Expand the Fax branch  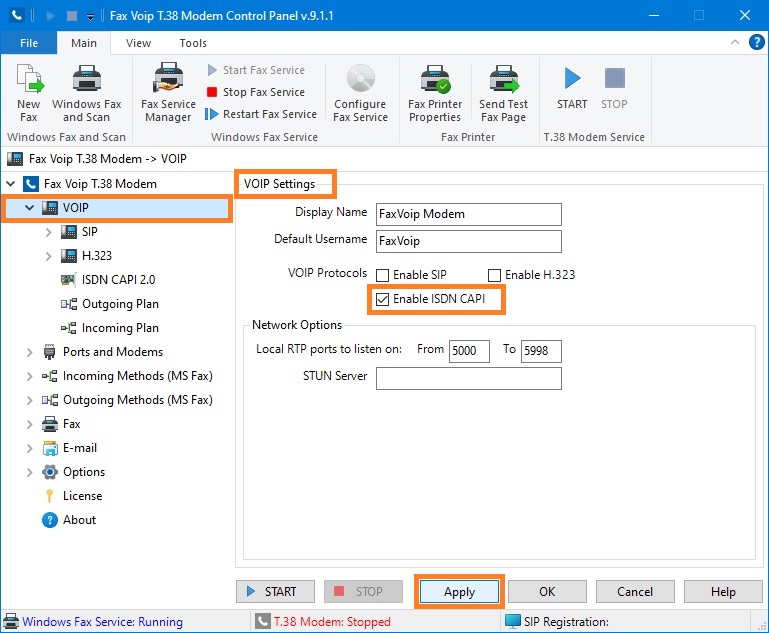click(x=29, y=424)
